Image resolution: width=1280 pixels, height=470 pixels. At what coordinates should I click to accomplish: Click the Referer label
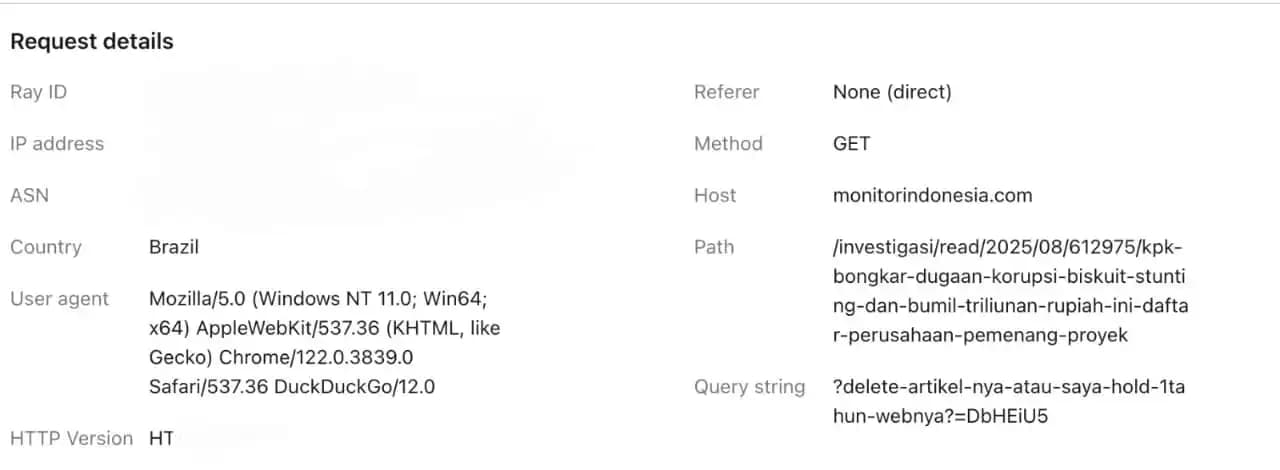pos(727,92)
